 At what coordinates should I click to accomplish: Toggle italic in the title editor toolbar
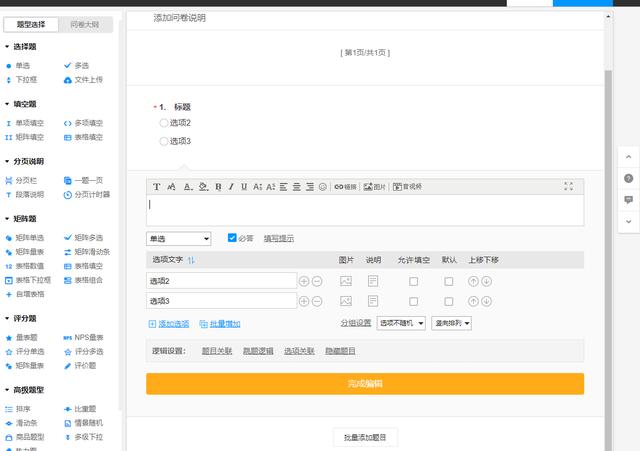231,187
